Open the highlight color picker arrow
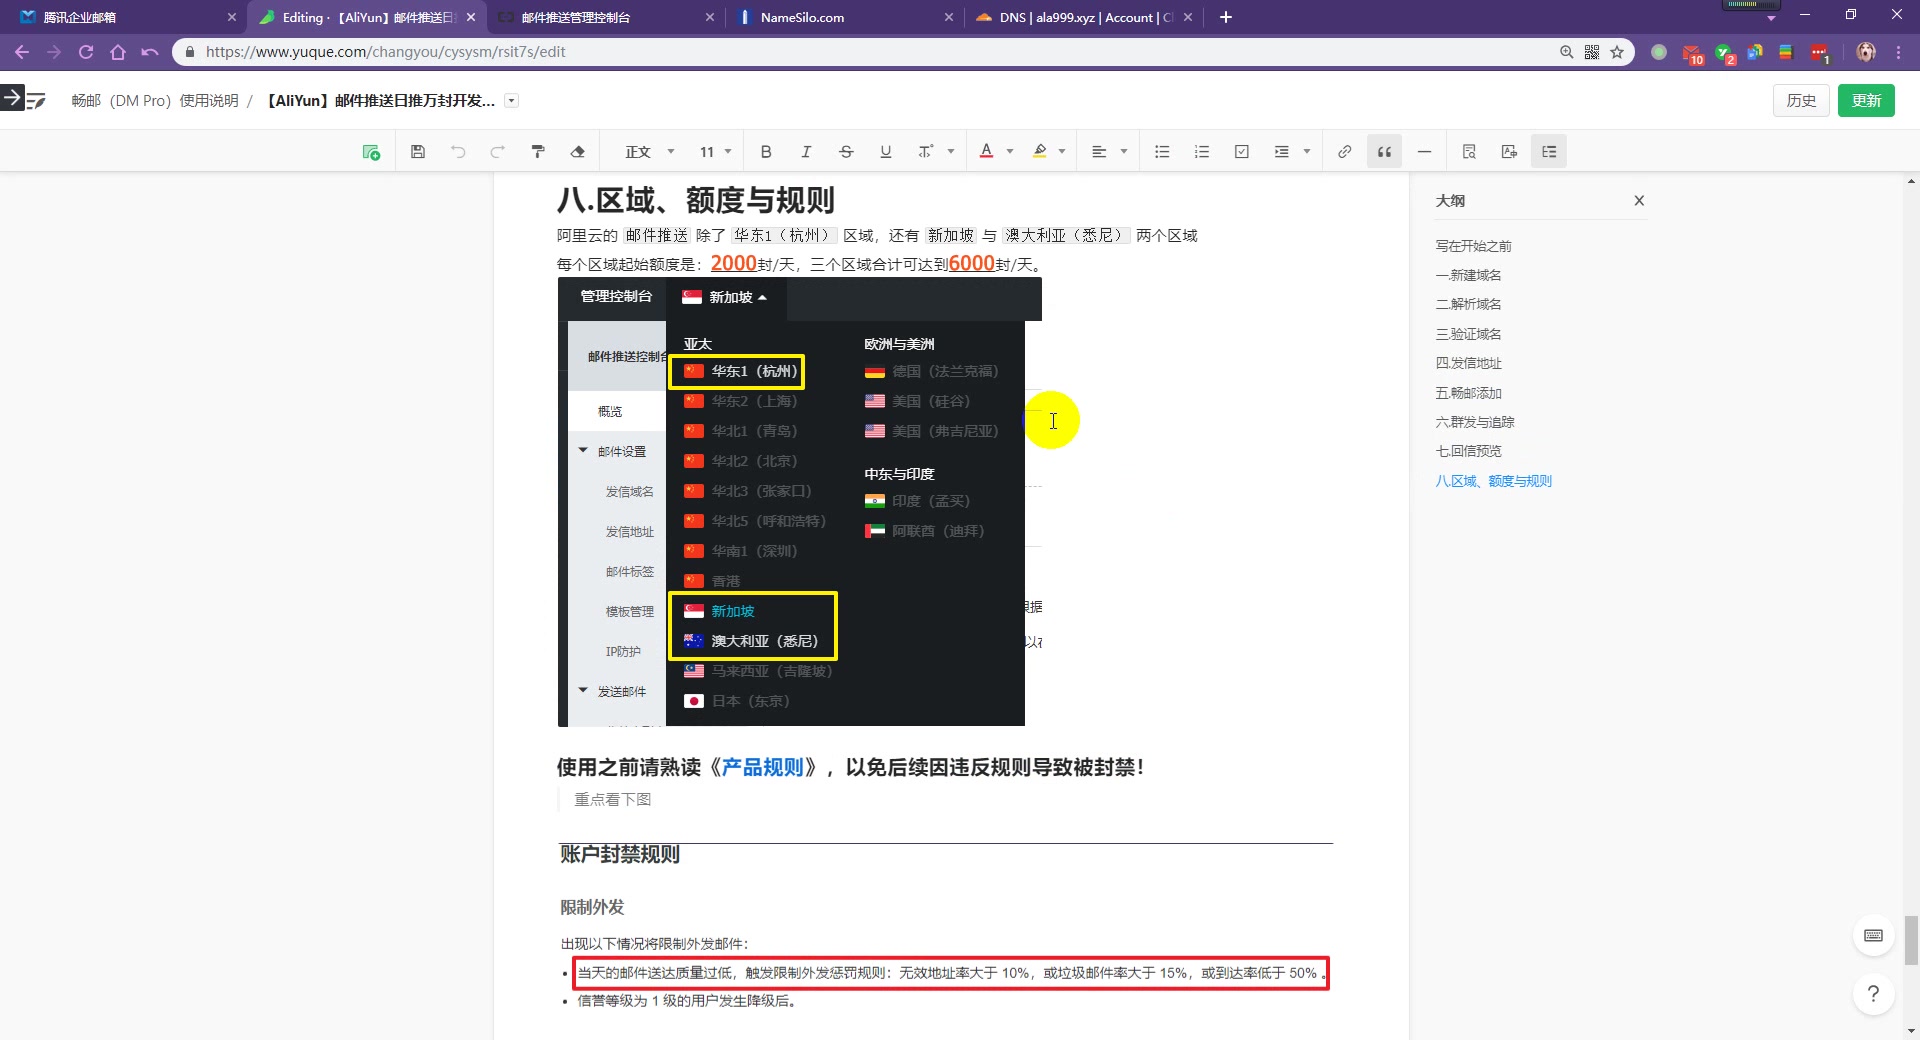Screen dimensions: 1920x1040 [x=1062, y=152]
